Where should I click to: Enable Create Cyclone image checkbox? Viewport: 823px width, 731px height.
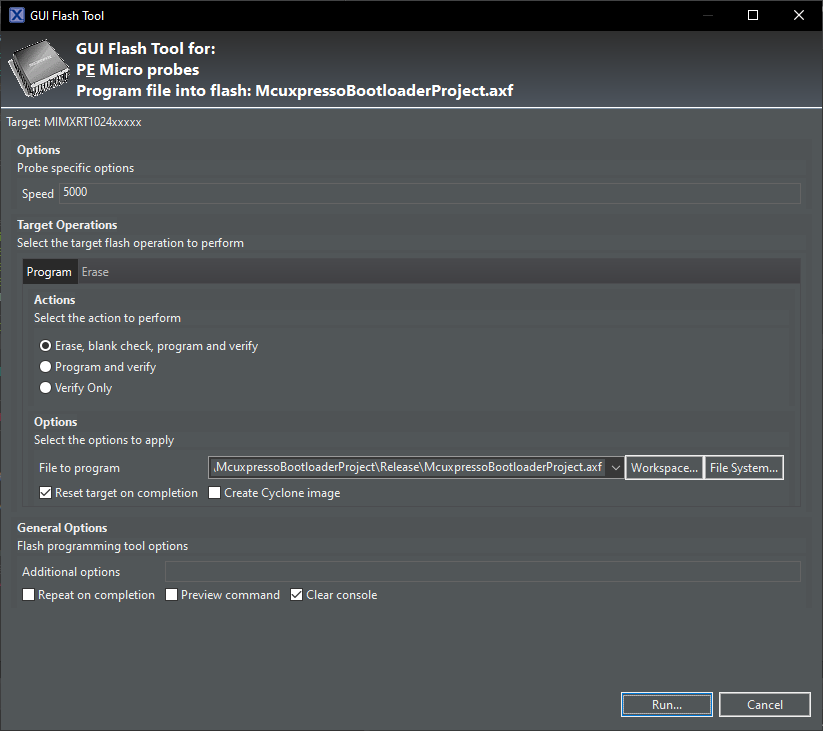click(215, 493)
